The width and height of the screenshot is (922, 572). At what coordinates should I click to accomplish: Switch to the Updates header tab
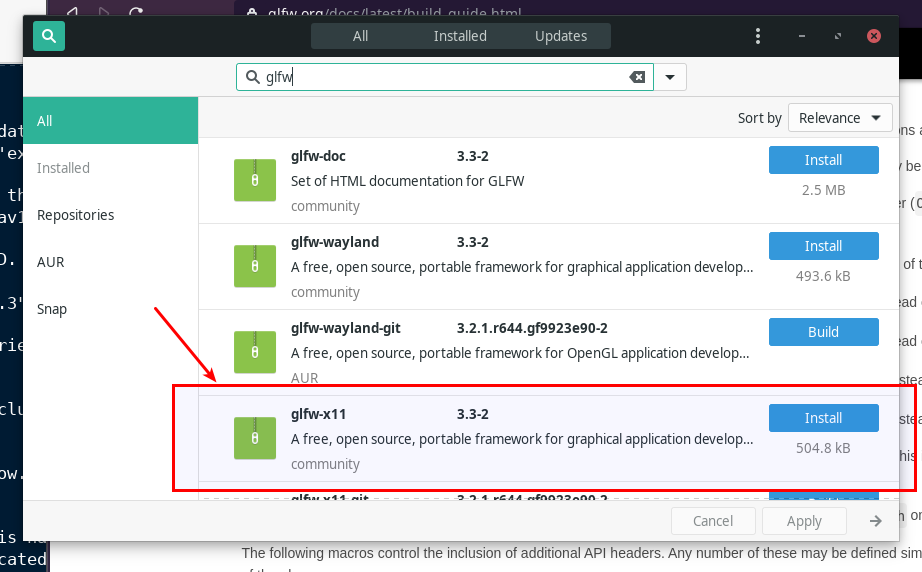pos(560,36)
